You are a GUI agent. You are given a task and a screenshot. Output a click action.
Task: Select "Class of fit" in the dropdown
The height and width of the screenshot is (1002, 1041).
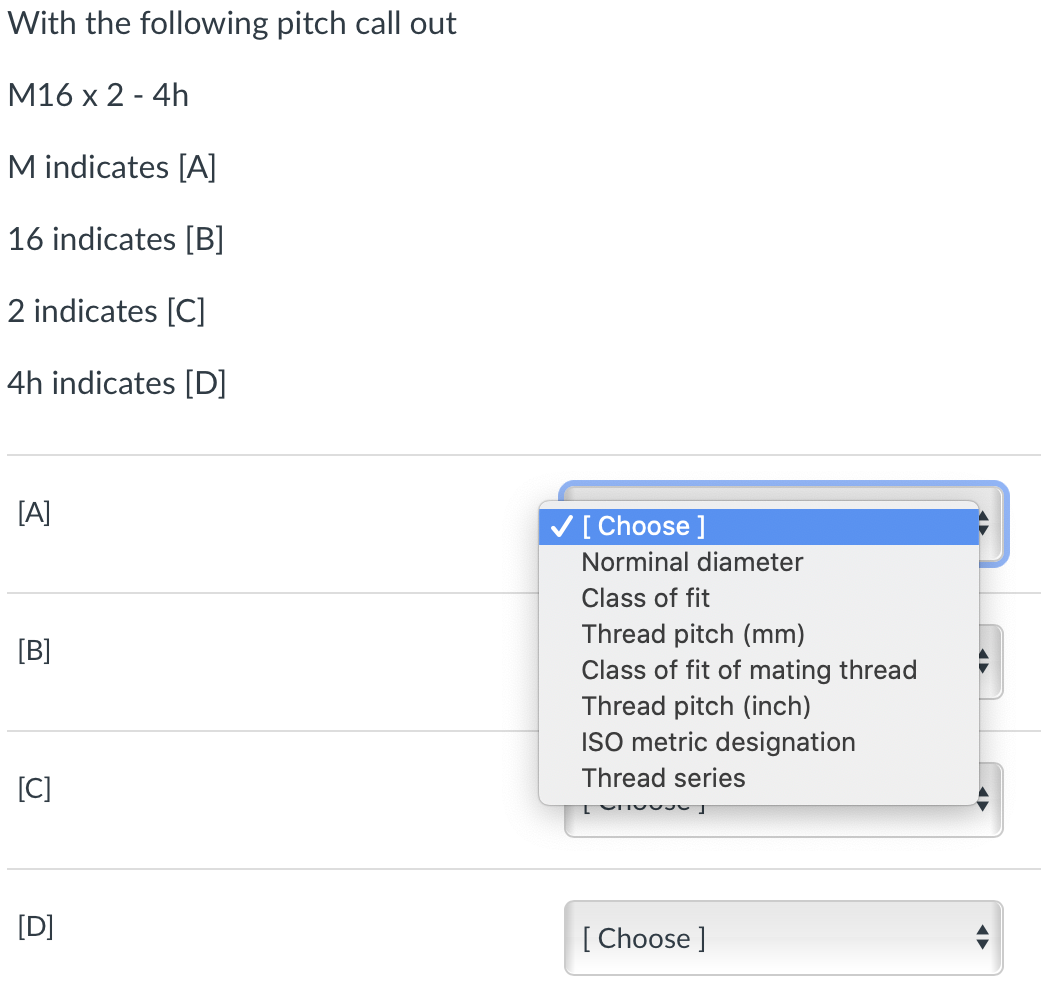(645, 598)
